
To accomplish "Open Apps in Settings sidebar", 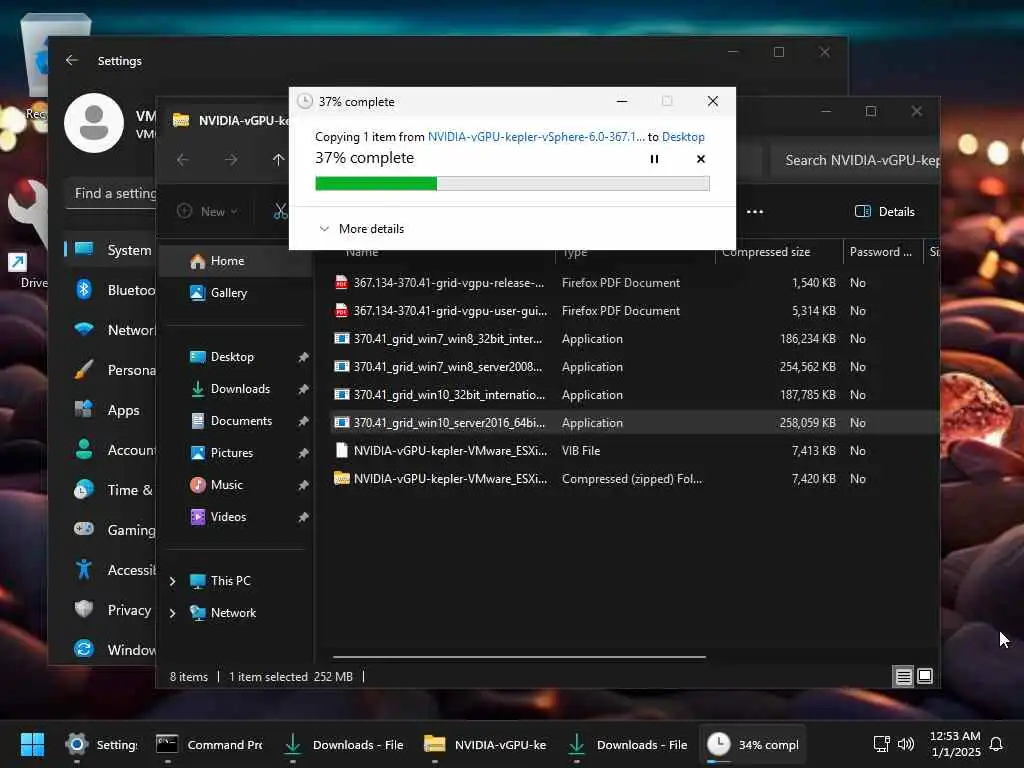I will tap(111, 410).
